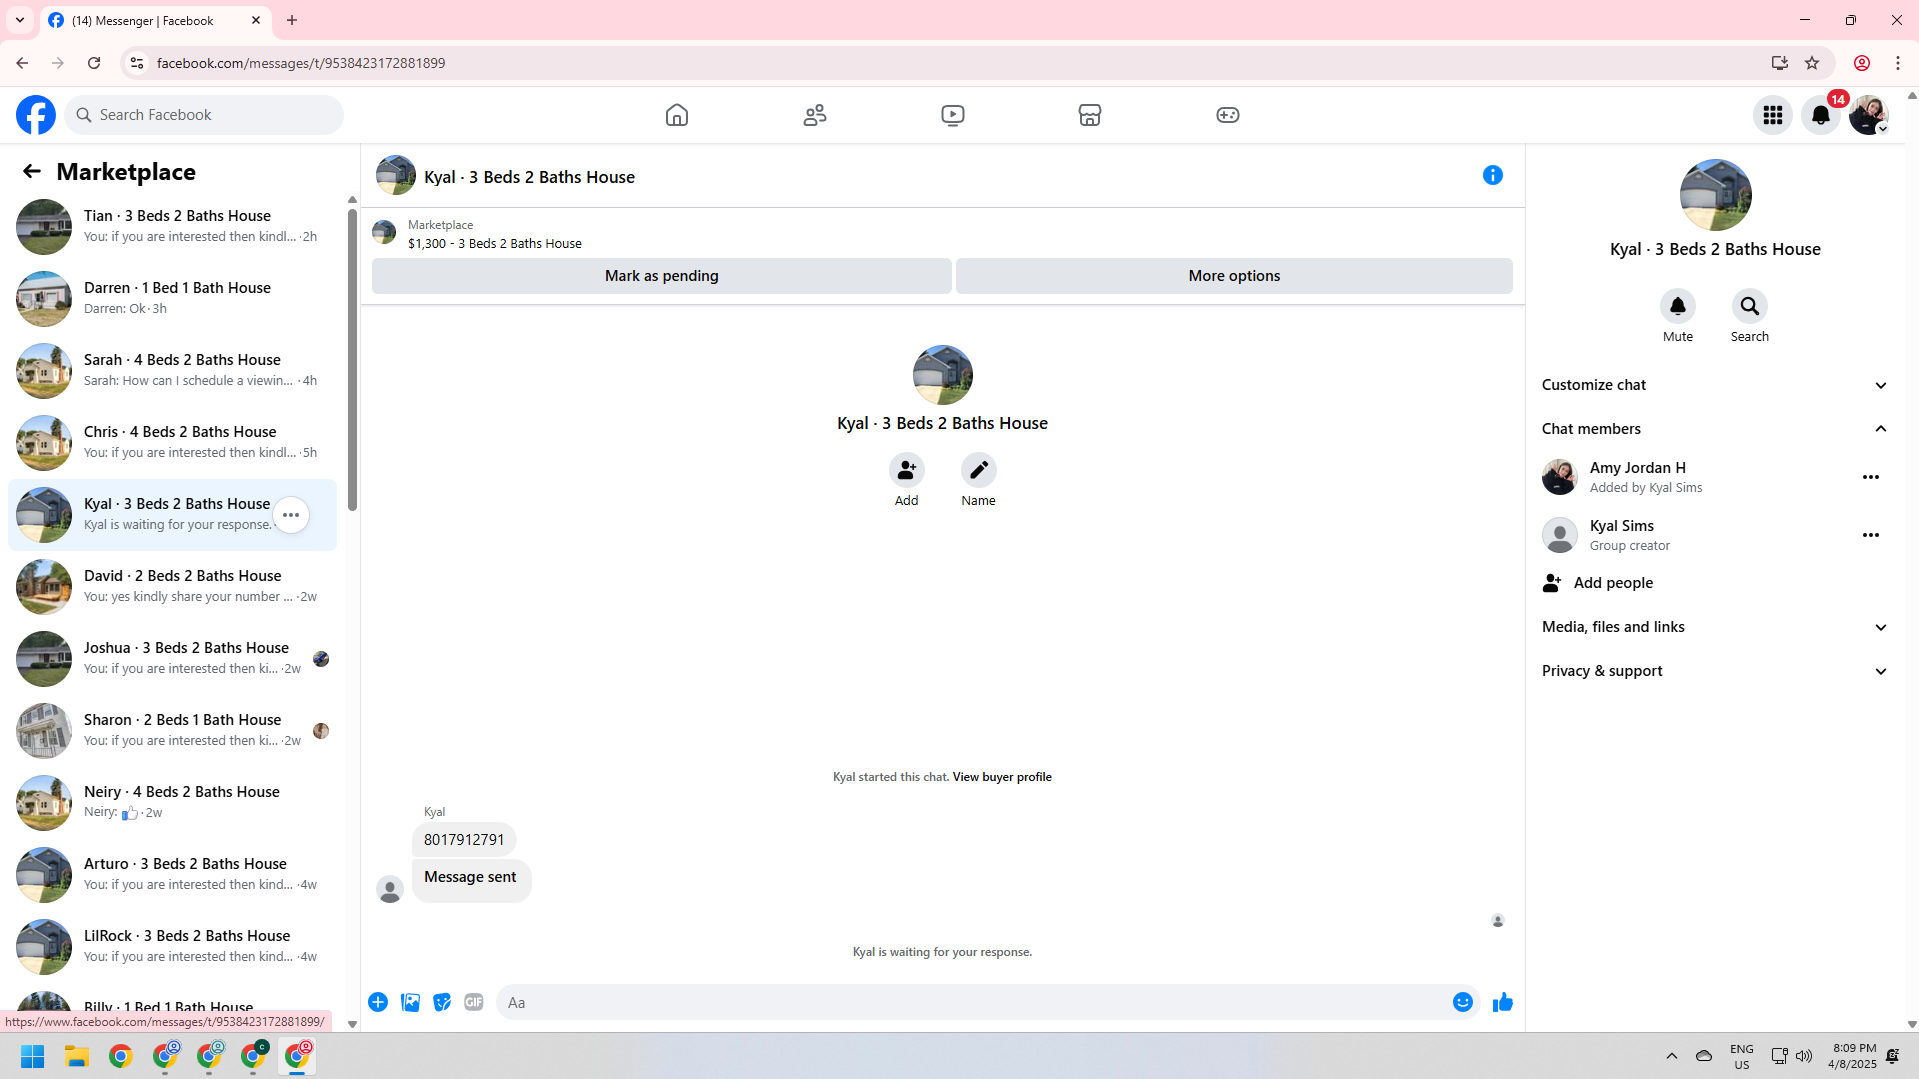
Task: Click the conversation list scrollbar
Action: click(352, 360)
